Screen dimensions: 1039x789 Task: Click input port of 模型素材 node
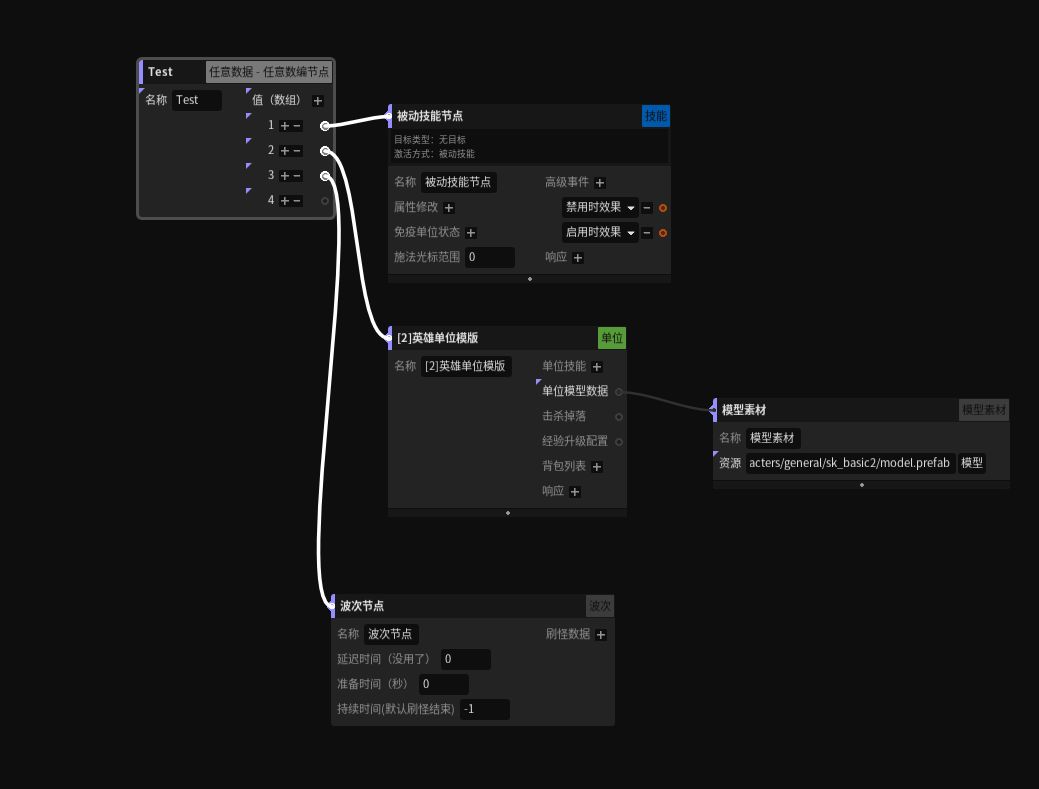point(713,410)
